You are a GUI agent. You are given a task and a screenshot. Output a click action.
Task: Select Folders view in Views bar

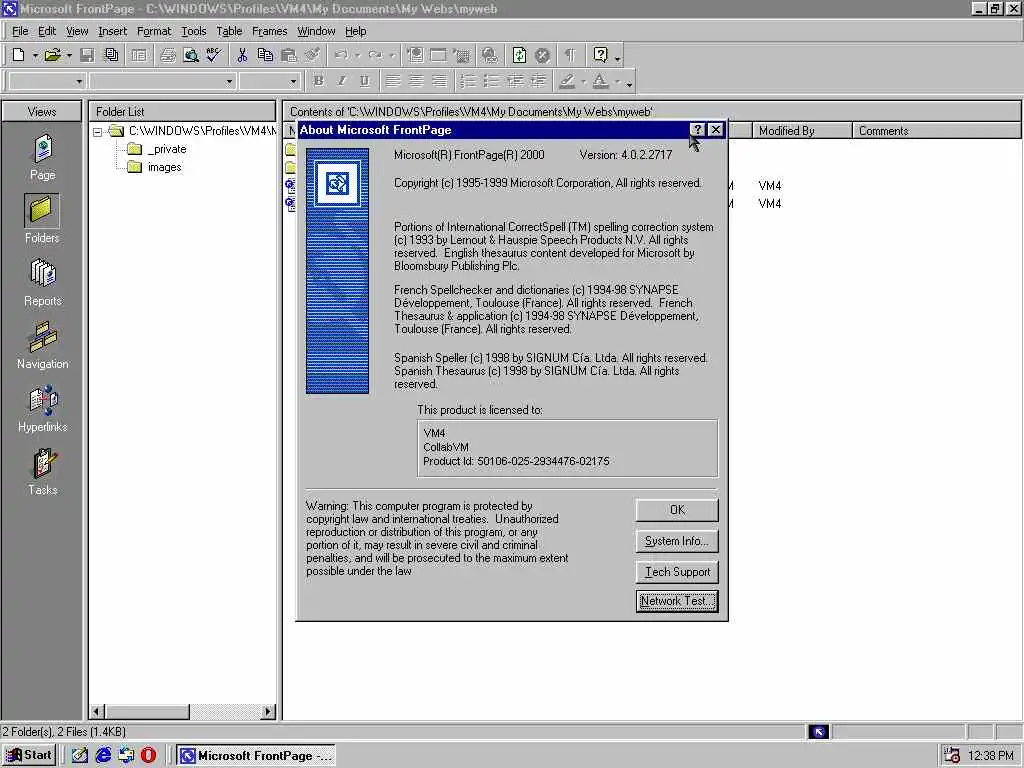click(42, 219)
